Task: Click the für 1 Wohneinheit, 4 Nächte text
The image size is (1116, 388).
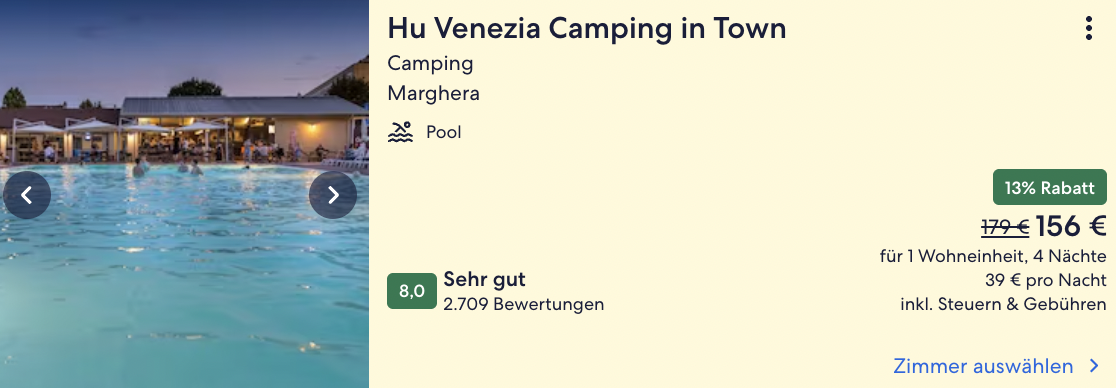Action: pyautogui.click(x=993, y=256)
